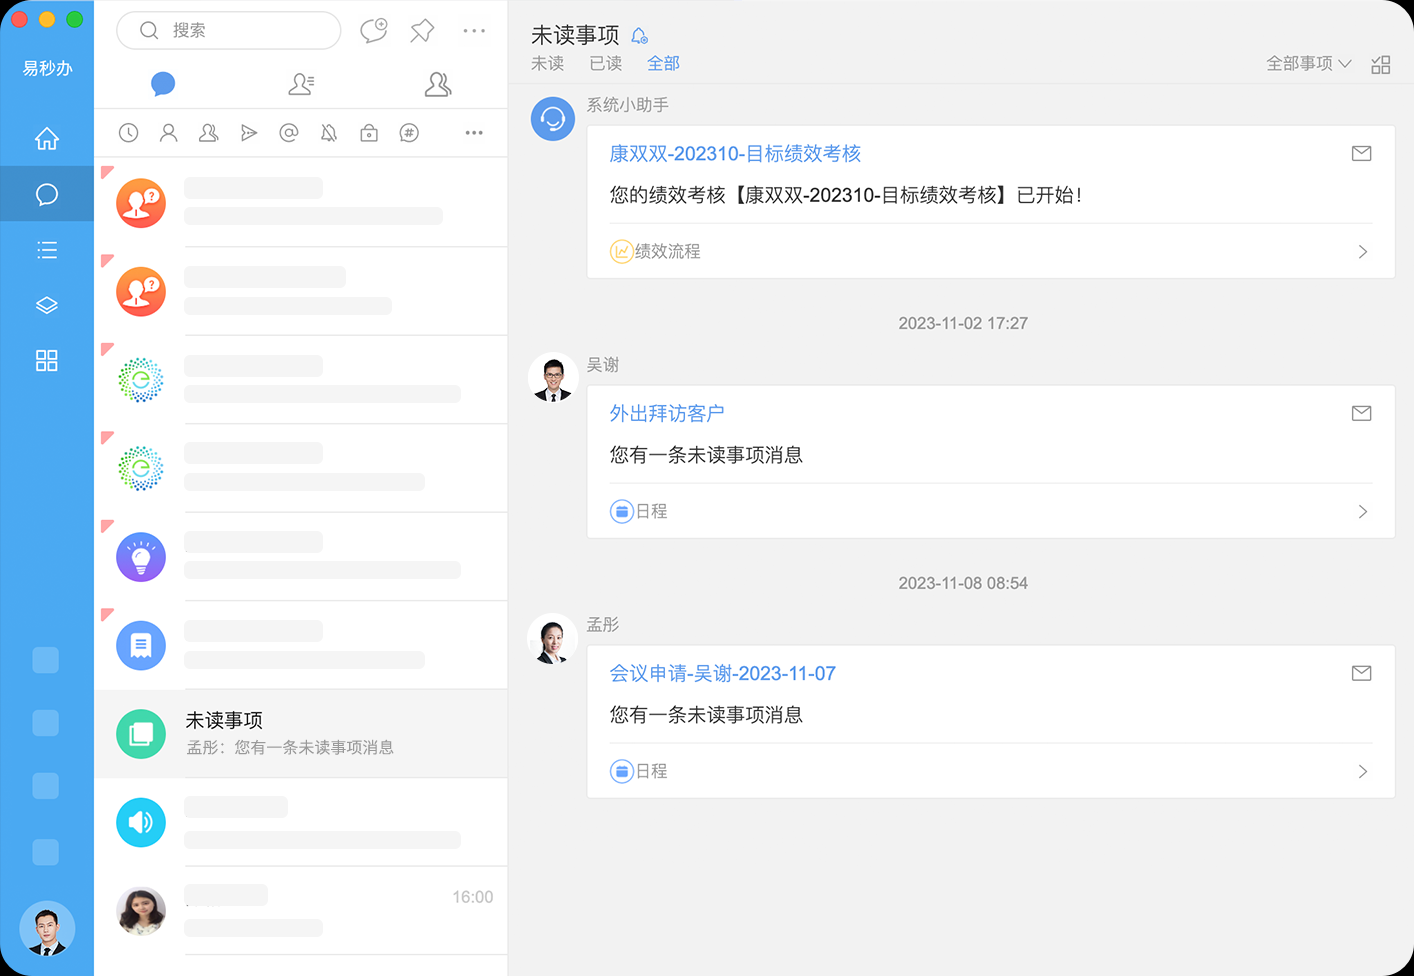Filter by recent clock icon
This screenshot has width=1414, height=976.
pyautogui.click(x=129, y=133)
